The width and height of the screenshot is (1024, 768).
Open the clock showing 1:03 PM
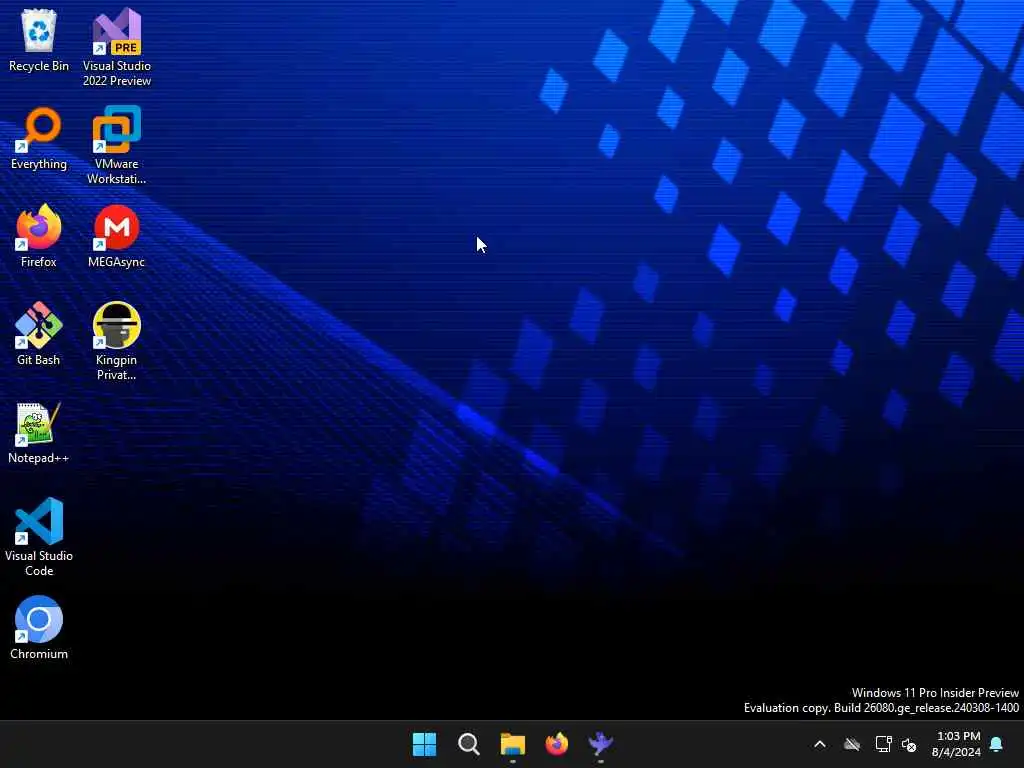tap(956, 744)
